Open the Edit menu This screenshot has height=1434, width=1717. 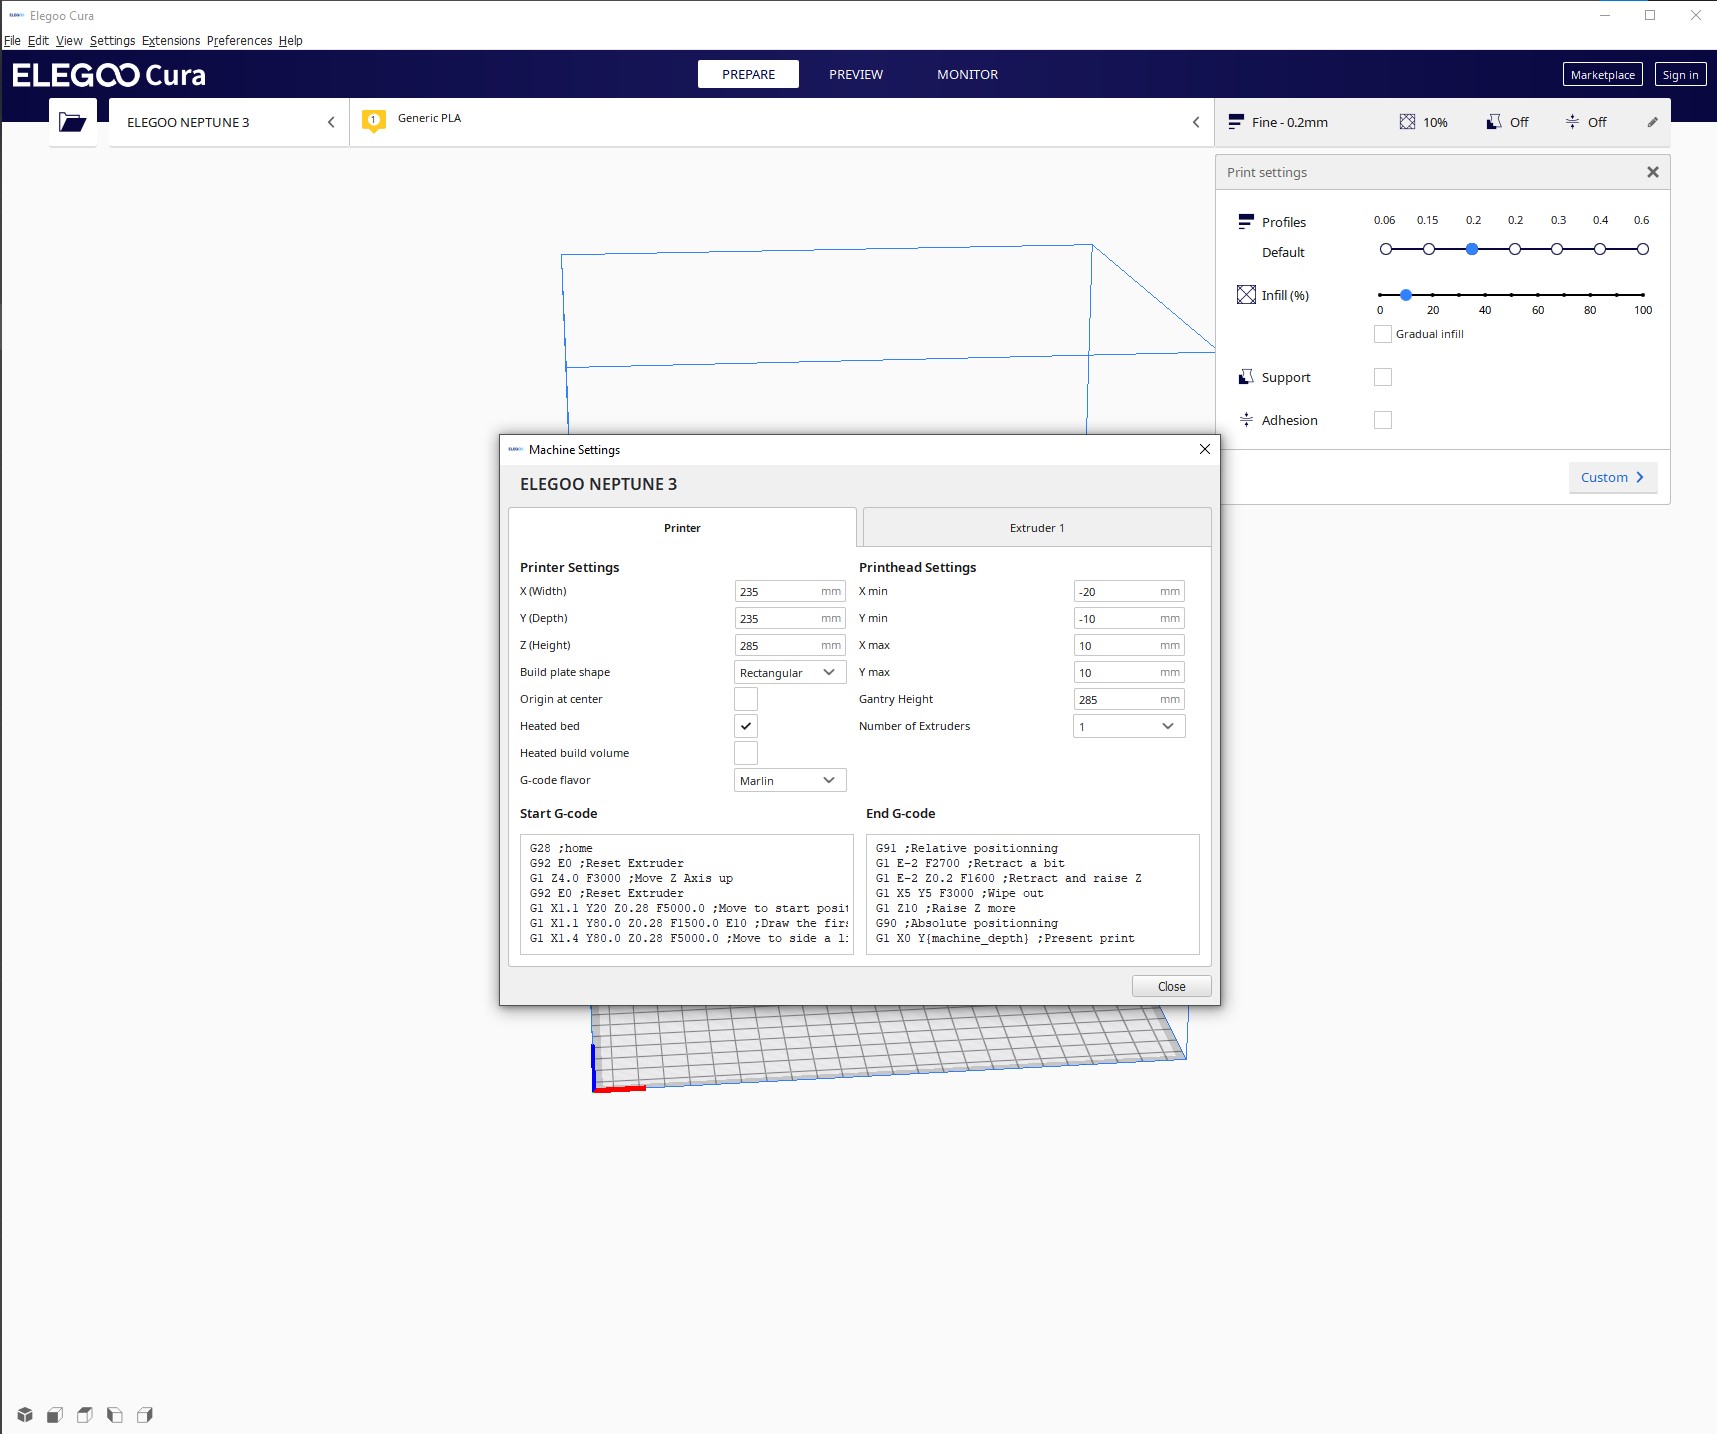tap(38, 41)
